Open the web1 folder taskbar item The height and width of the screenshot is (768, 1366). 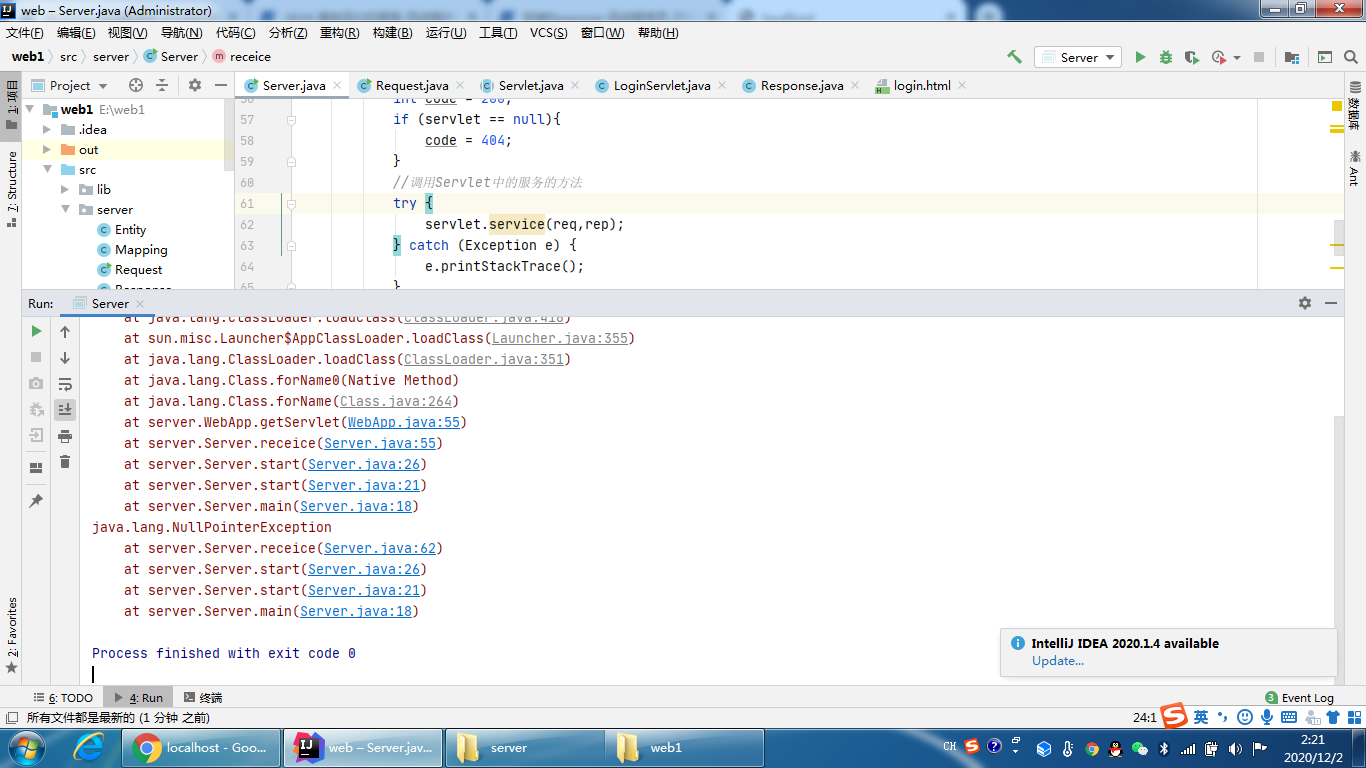683,747
